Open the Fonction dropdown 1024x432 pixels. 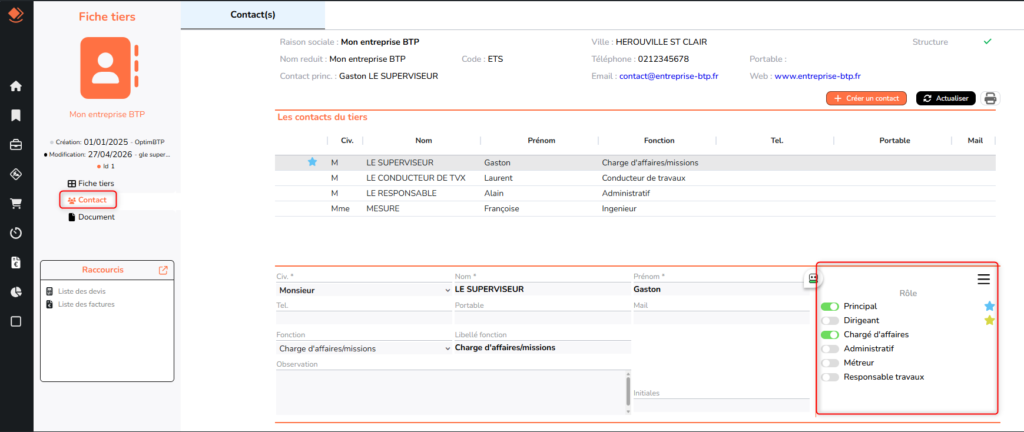click(x=364, y=348)
